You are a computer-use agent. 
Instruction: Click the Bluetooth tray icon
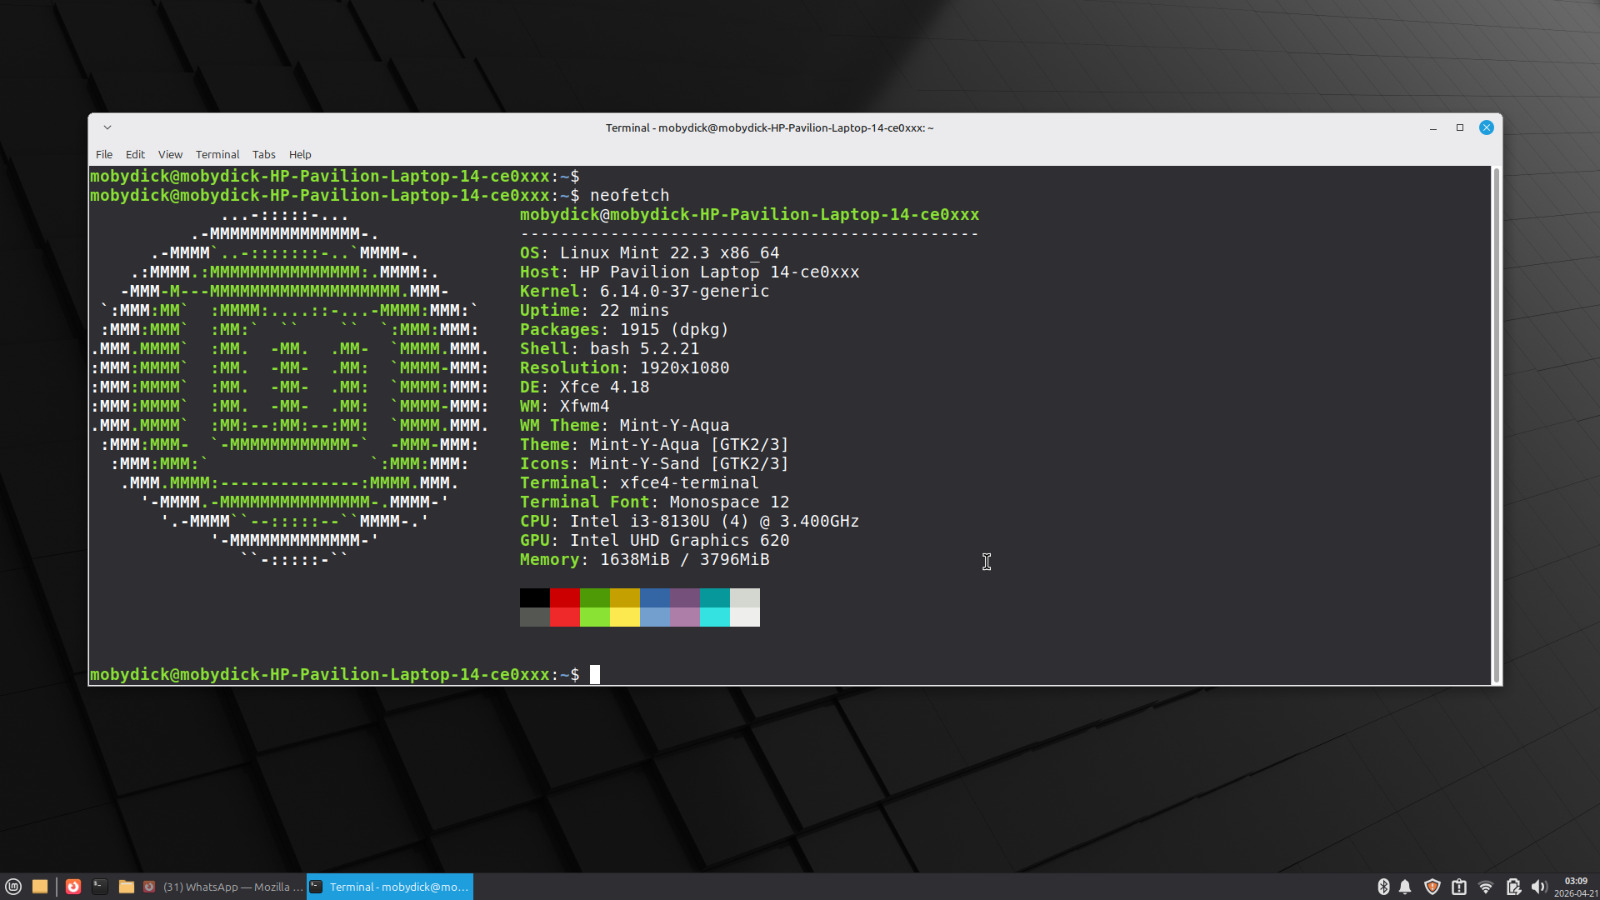[1384, 887]
